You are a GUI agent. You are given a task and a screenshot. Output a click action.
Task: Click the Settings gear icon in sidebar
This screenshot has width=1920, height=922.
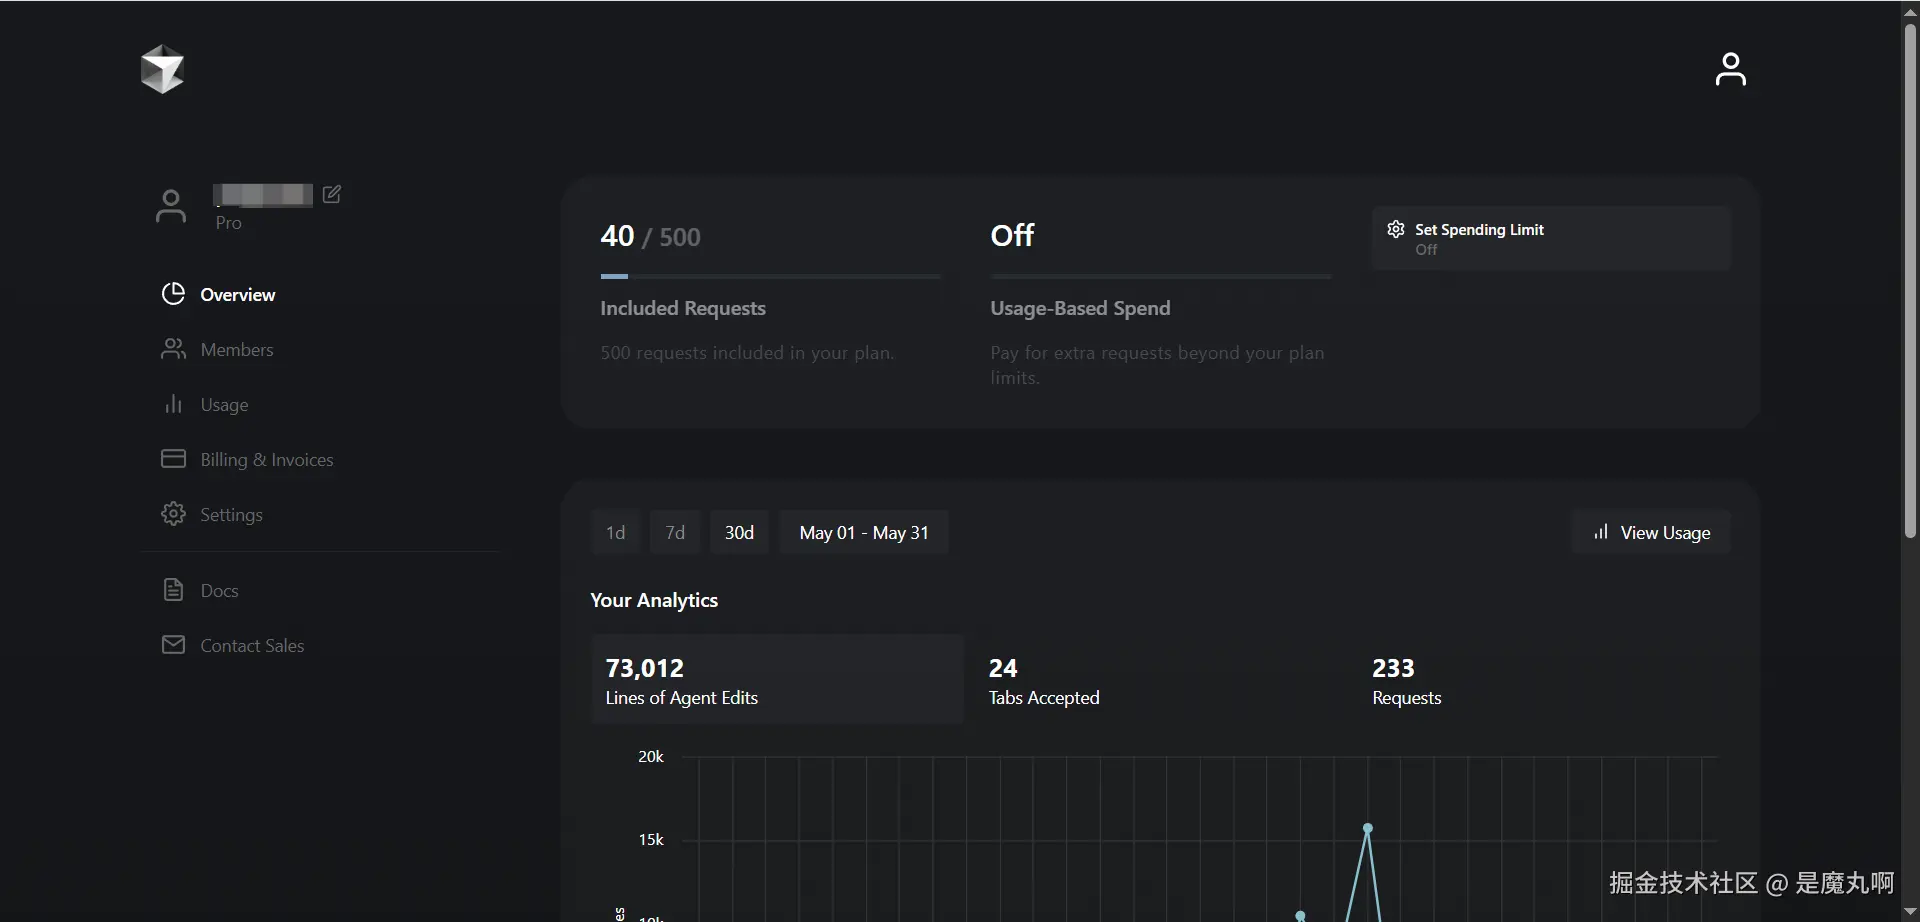(173, 514)
